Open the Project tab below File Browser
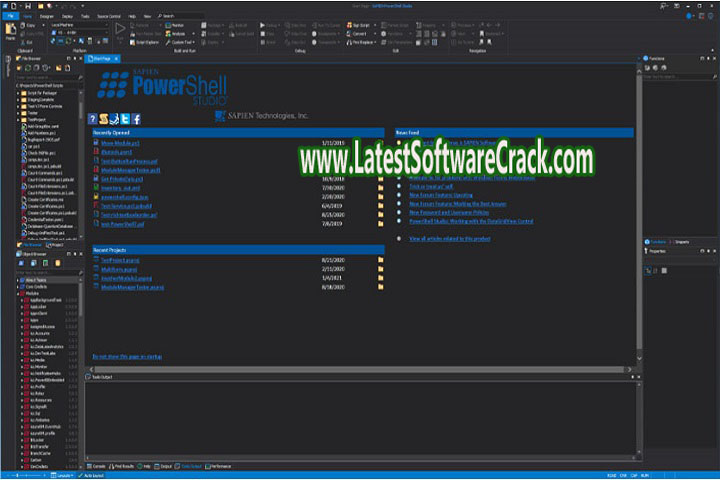 click(x=55, y=245)
